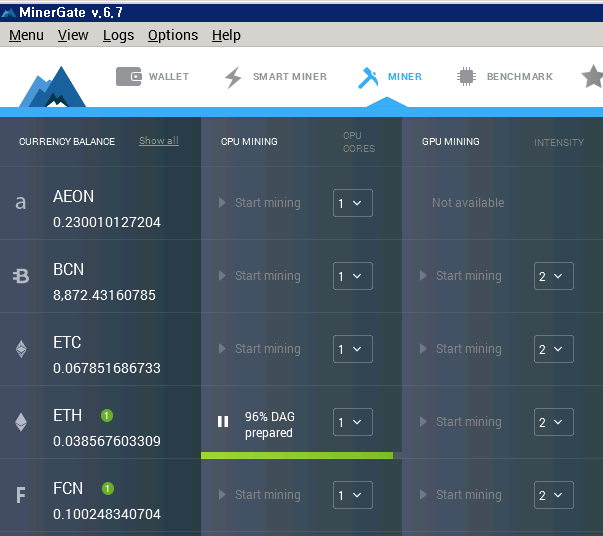Viewport: 603px width, 536px height.
Task: Click the MinerGate title bar icon
Action: pyautogui.click(x=8, y=13)
